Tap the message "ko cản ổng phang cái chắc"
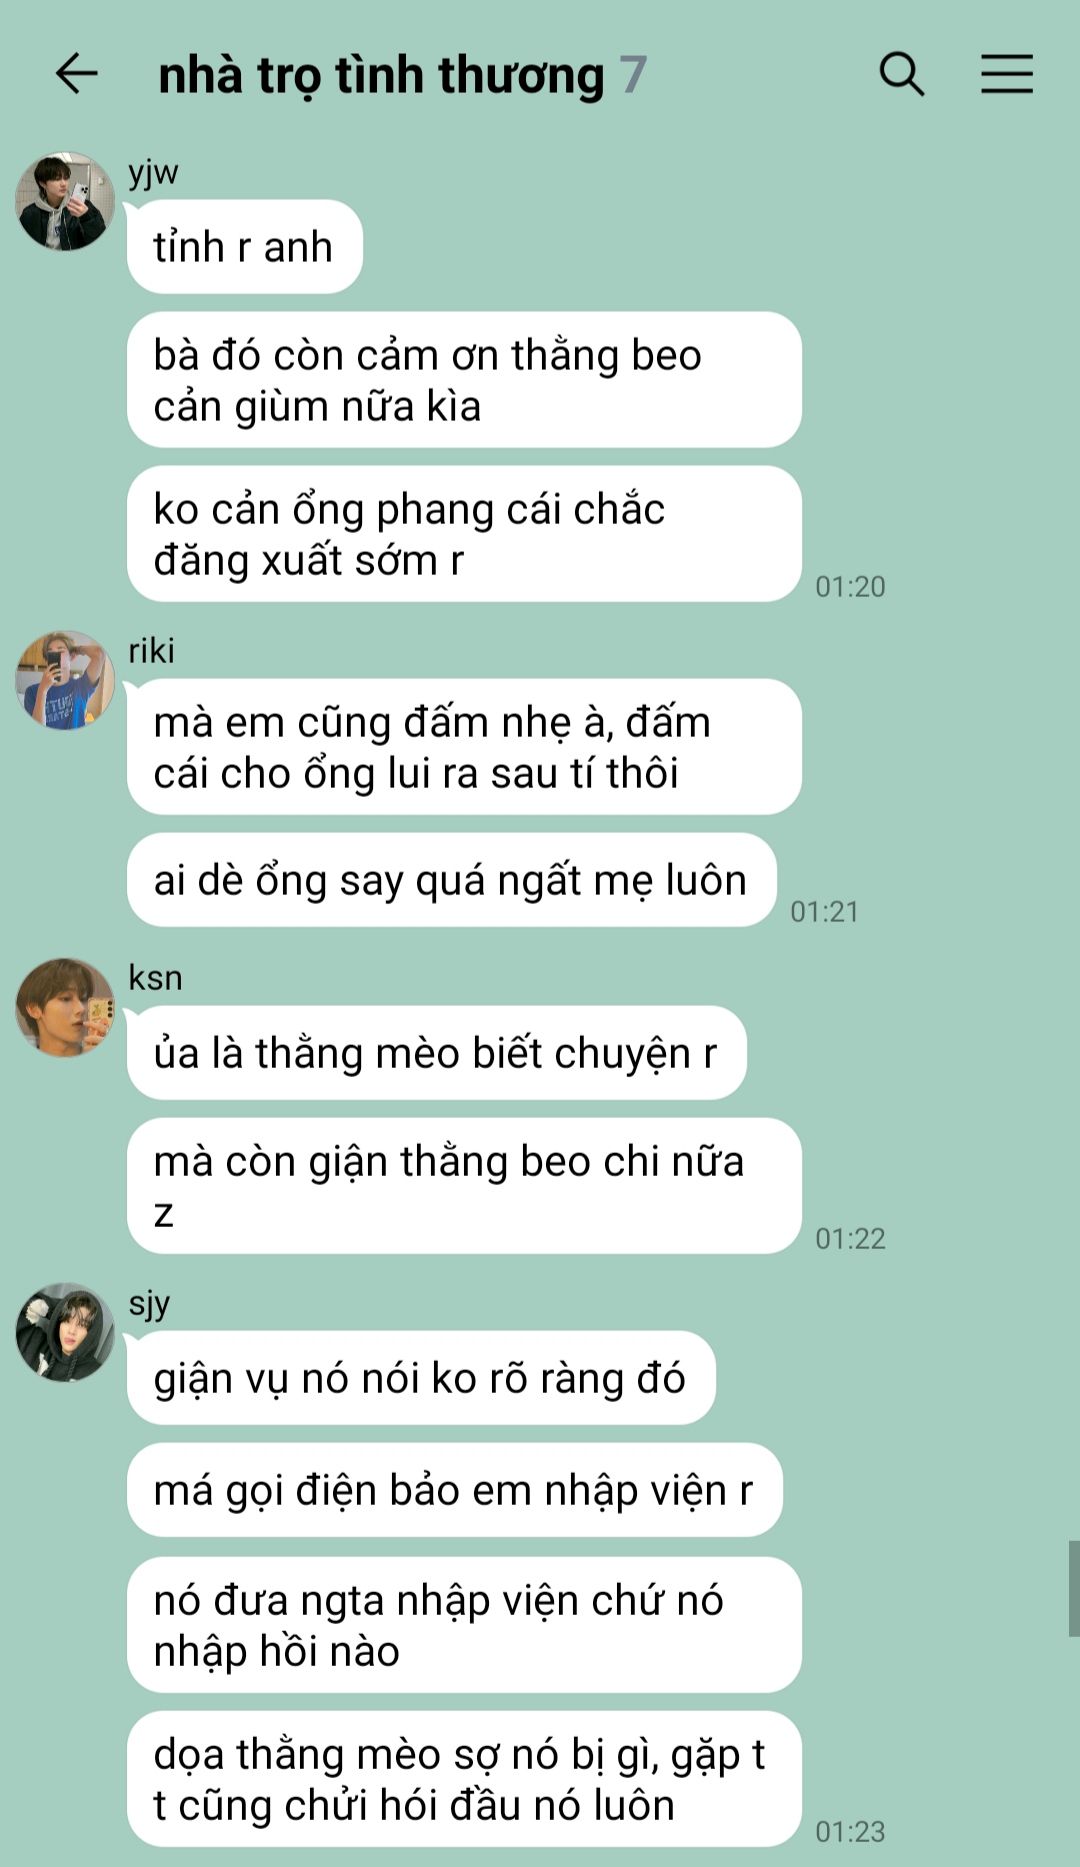 coord(464,534)
